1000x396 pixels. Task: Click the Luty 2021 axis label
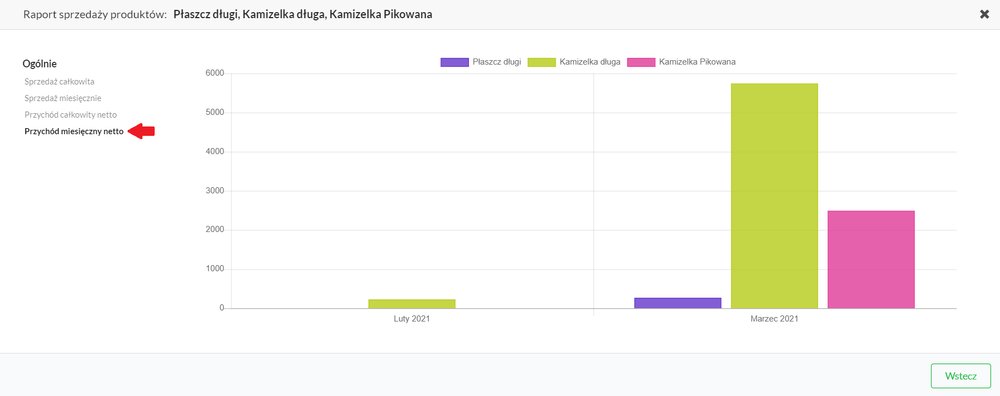(x=411, y=318)
